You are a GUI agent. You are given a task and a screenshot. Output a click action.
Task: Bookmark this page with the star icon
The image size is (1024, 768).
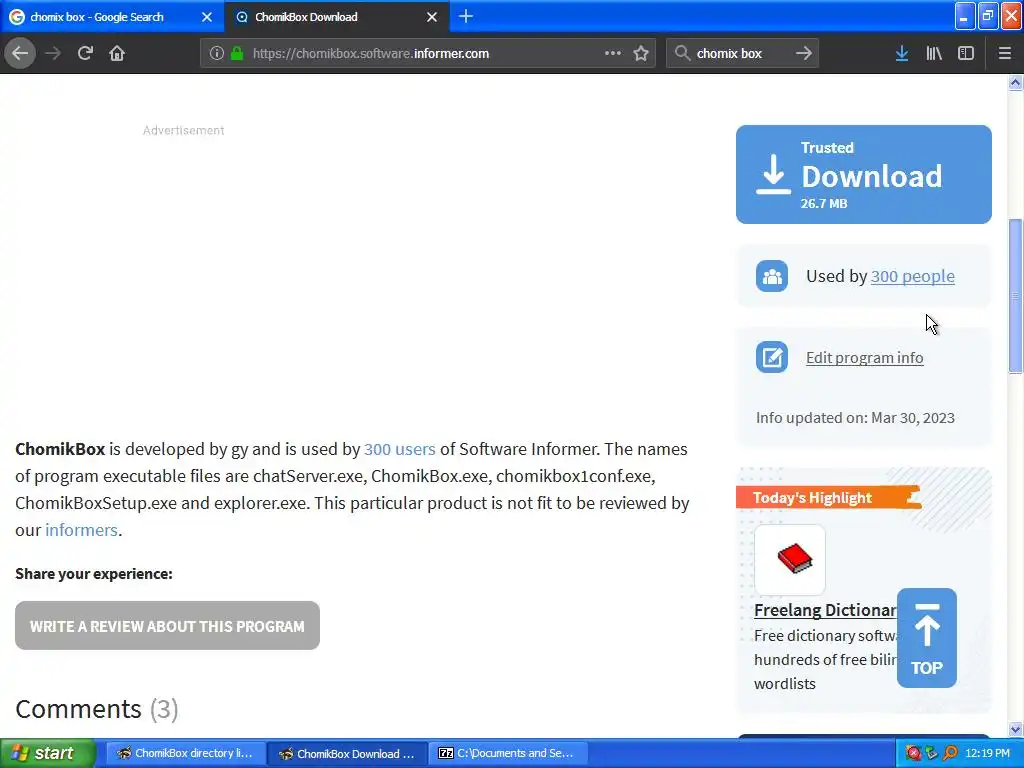(x=641, y=53)
